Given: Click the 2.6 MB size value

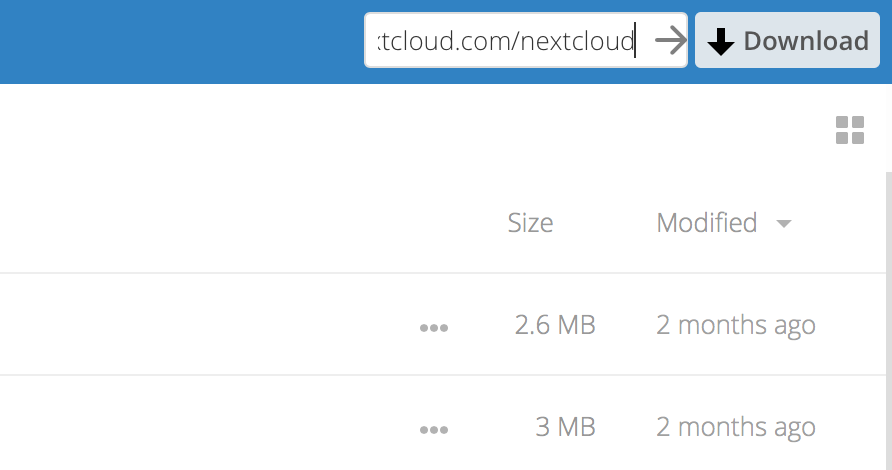Looking at the screenshot, I should [x=554, y=325].
